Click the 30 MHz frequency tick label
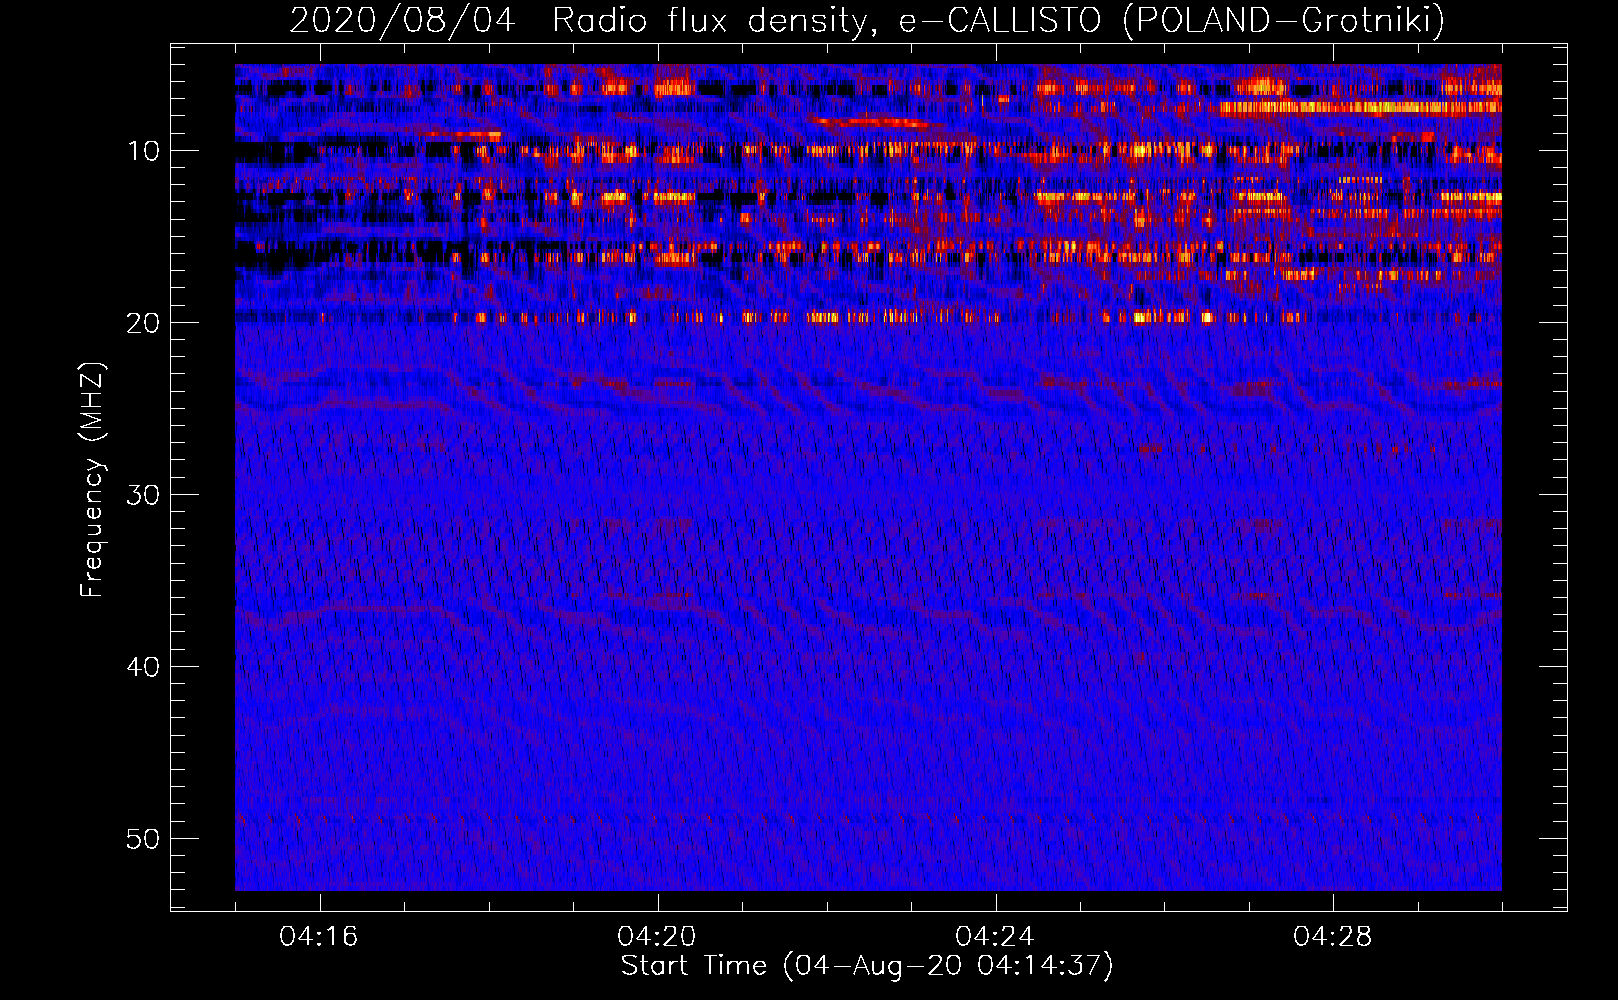The height and width of the screenshot is (1000, 1618). [143, 495]
